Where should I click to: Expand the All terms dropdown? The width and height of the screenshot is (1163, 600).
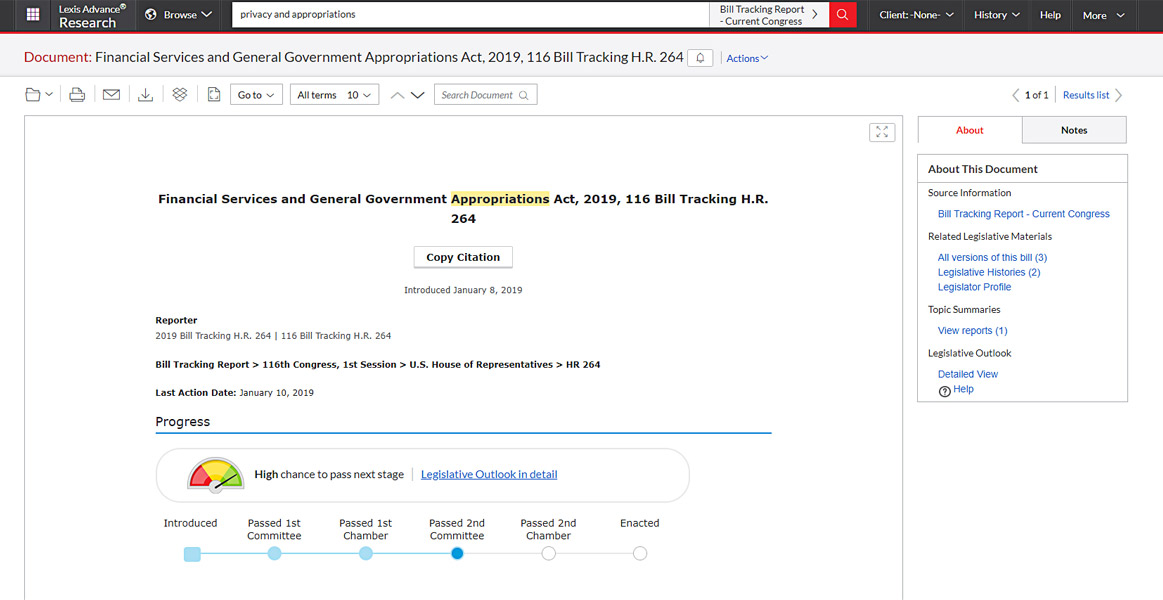pyautogui.click(x=334, y=95)
